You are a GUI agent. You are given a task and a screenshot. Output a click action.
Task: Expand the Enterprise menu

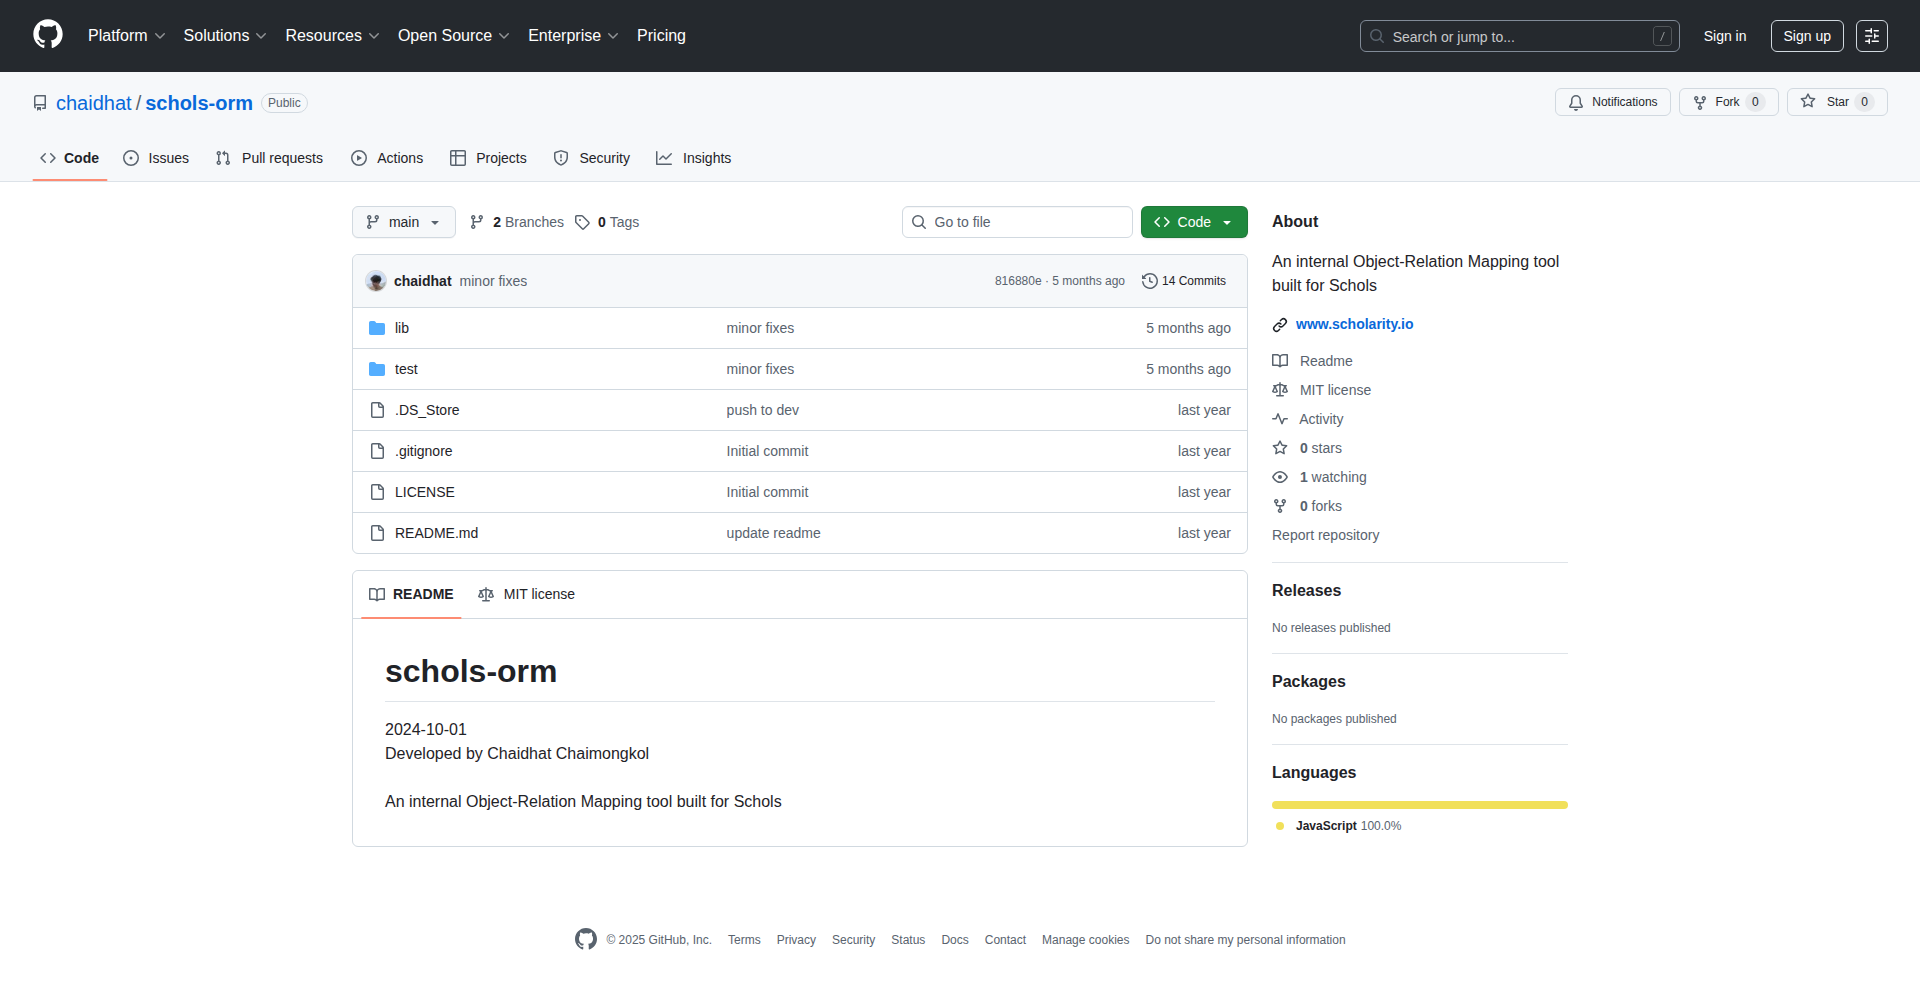click(x=573, y=36)
